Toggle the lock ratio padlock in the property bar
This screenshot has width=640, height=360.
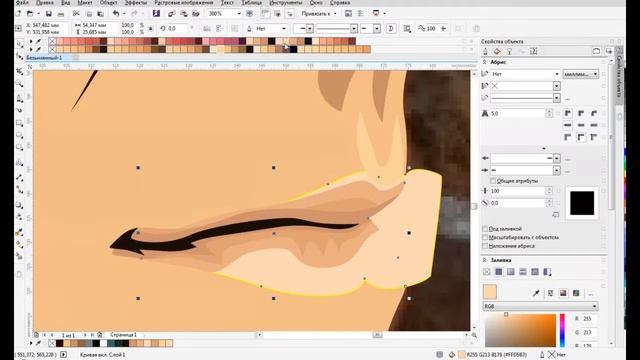click(151, 29)
